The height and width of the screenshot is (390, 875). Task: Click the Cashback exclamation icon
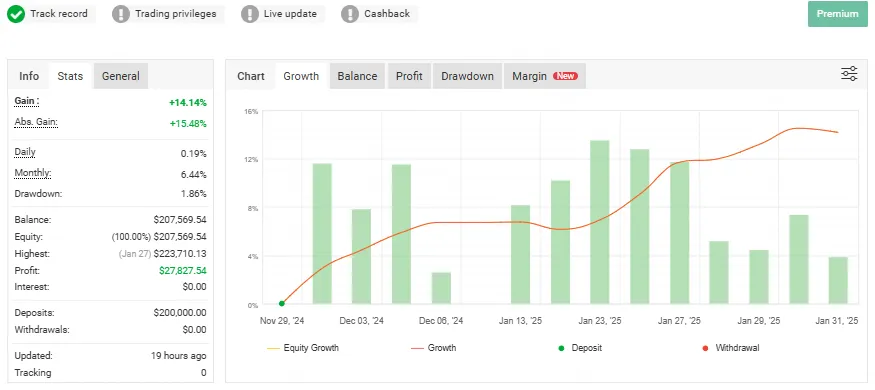click(x=350, y=14)
